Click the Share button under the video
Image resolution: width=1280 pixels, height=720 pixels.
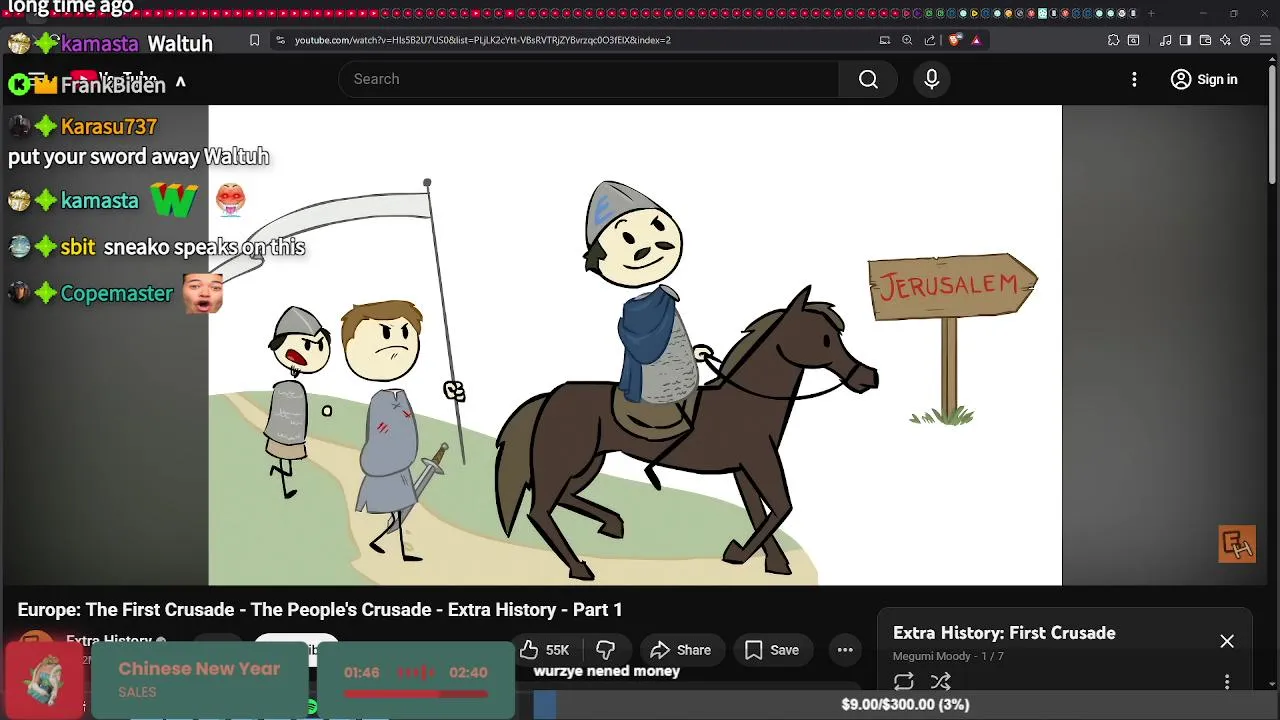click(x=681, y=650)
